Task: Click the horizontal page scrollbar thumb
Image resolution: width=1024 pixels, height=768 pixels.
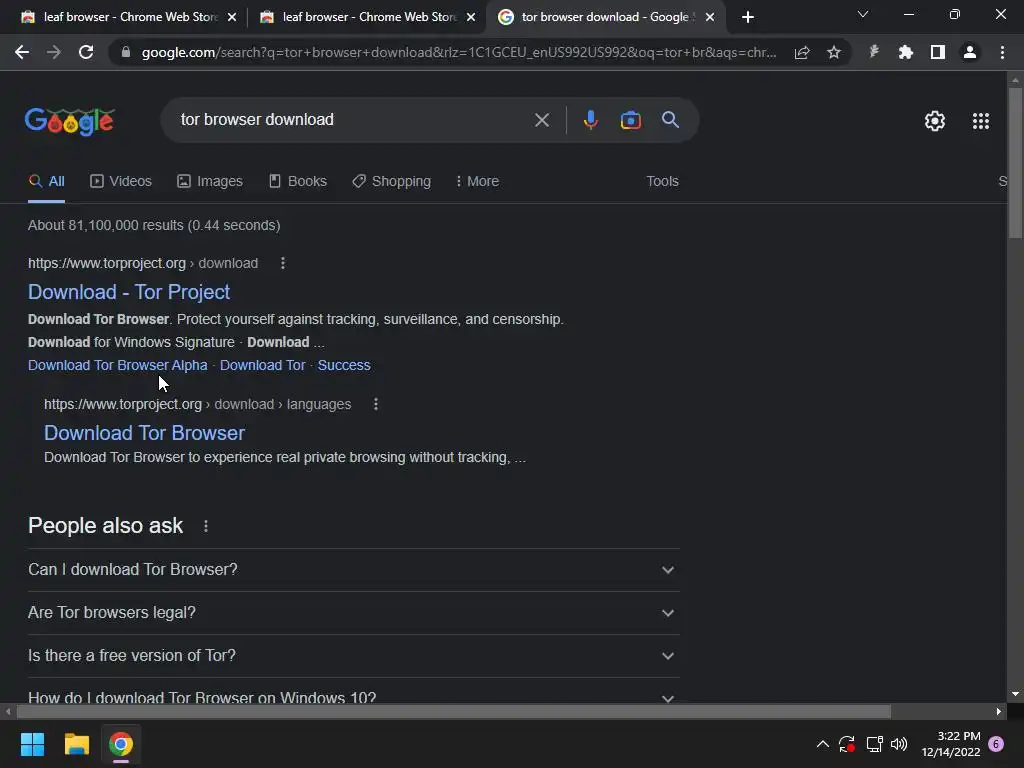Action: tap(454, 712)
